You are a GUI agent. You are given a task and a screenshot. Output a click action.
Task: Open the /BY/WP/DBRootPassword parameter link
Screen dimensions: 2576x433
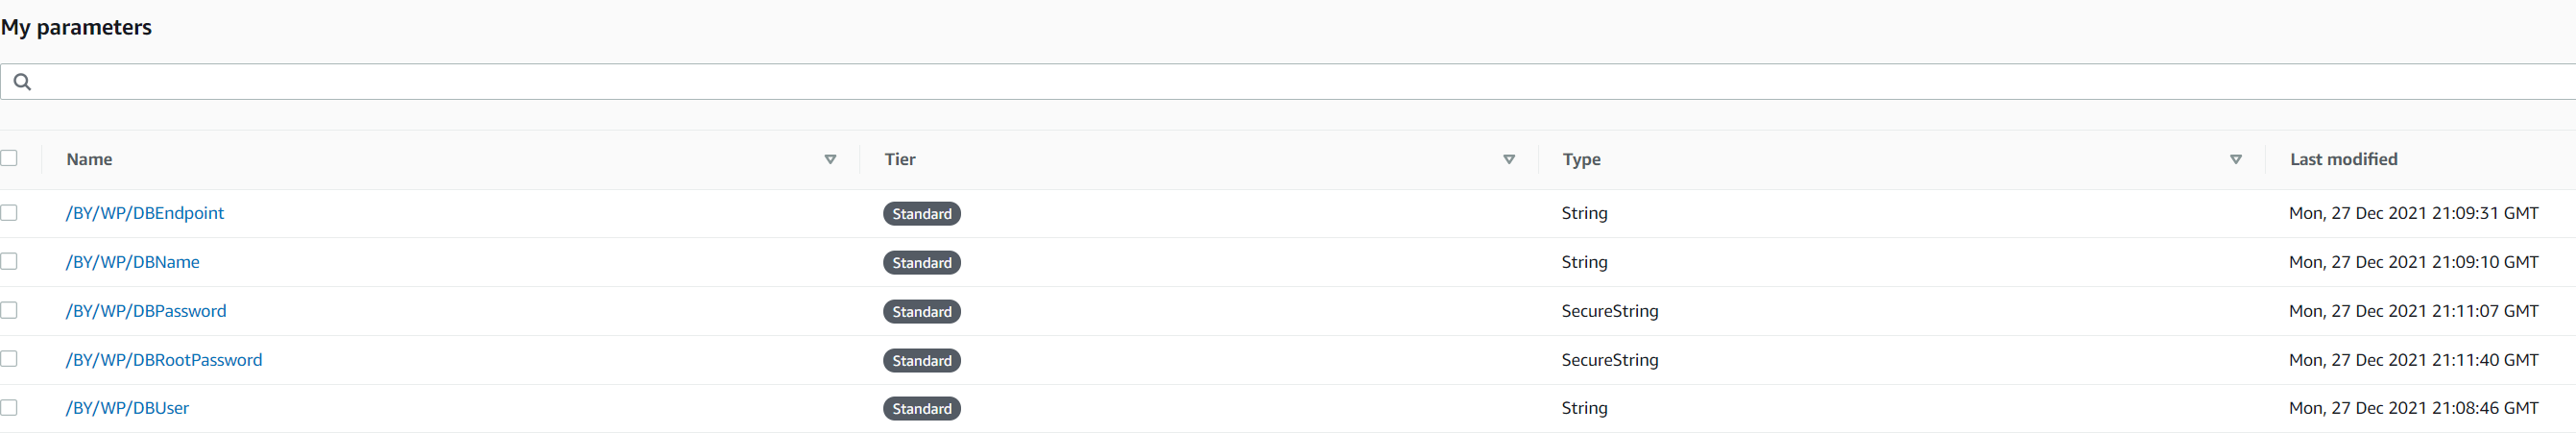(x=164, y=360)
